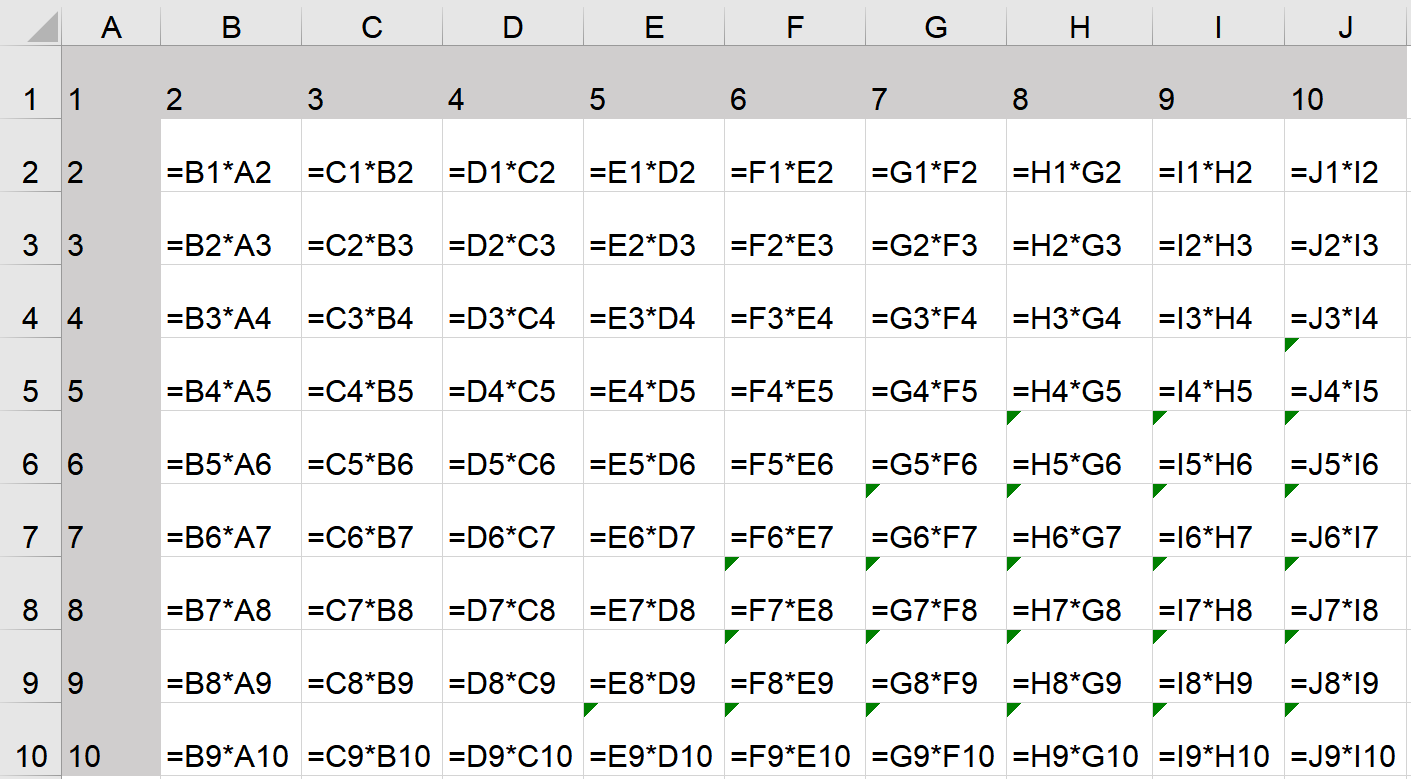Select column A header
Viewport: 1411px width, 779px height.
coord(111,25)
